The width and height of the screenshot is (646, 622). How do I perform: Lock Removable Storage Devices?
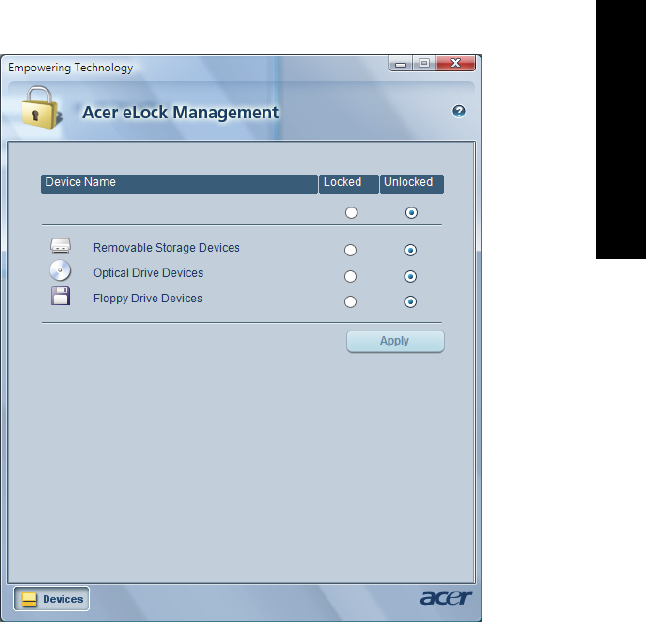[x=350, y=250]
